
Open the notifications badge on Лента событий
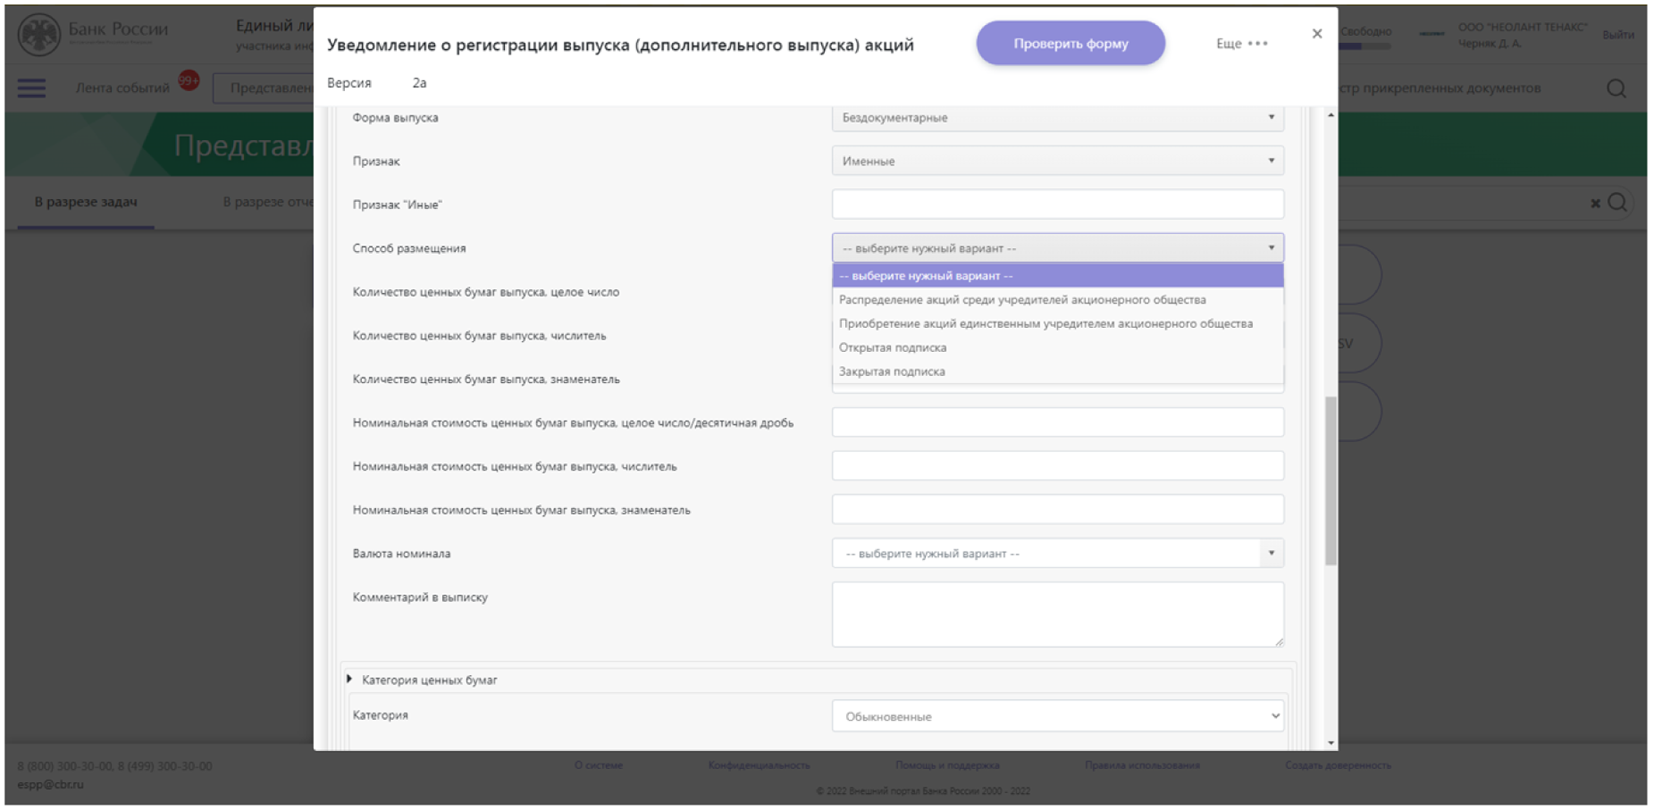coord(188,80)
